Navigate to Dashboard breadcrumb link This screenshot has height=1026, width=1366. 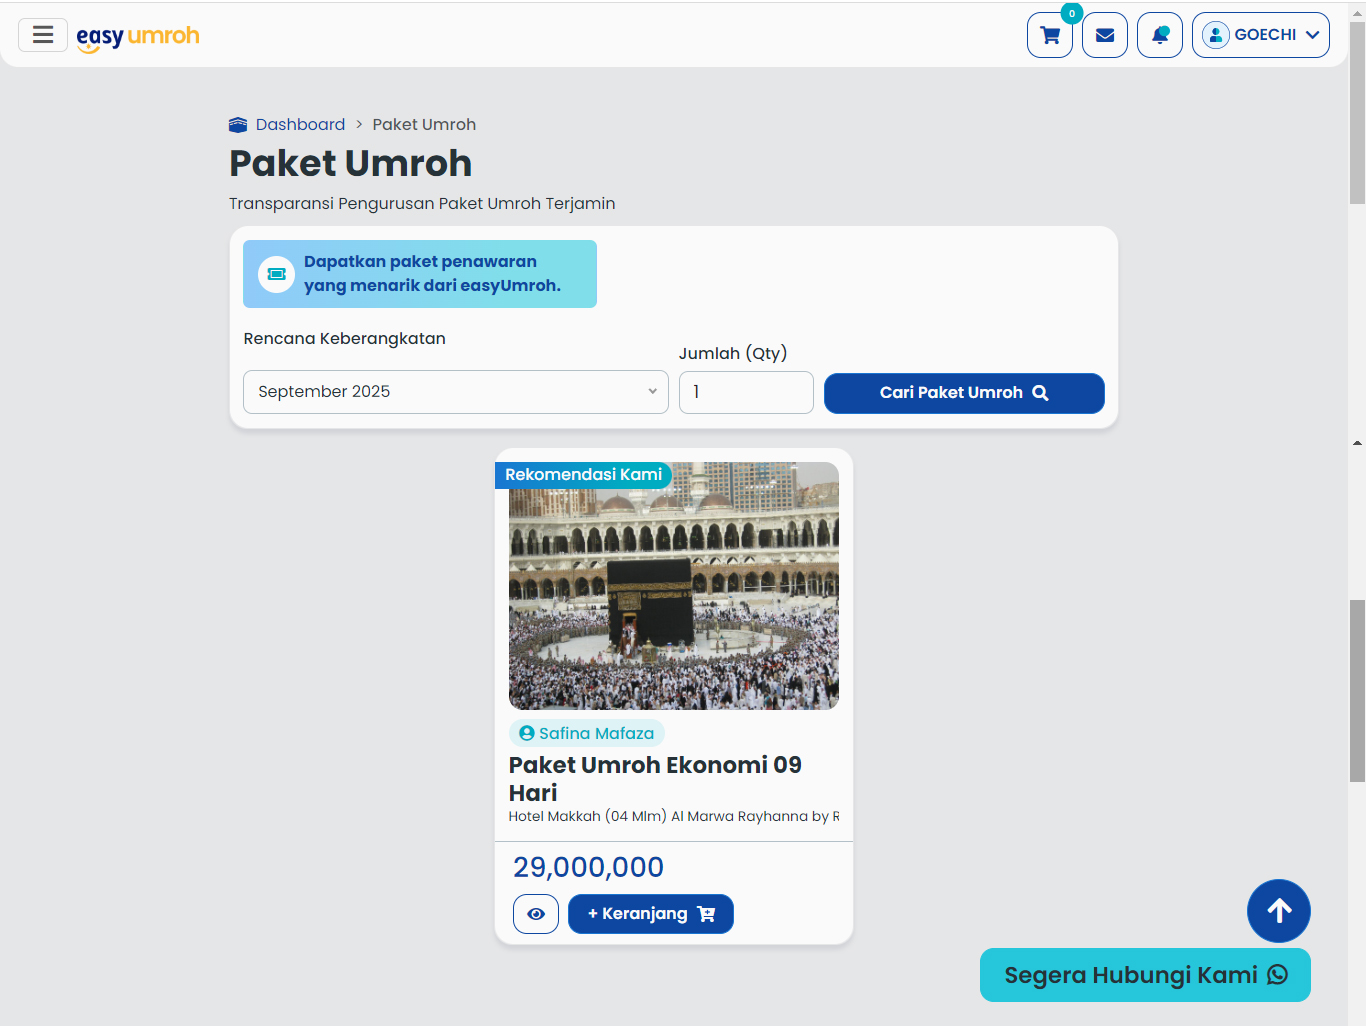pos(300,125)
